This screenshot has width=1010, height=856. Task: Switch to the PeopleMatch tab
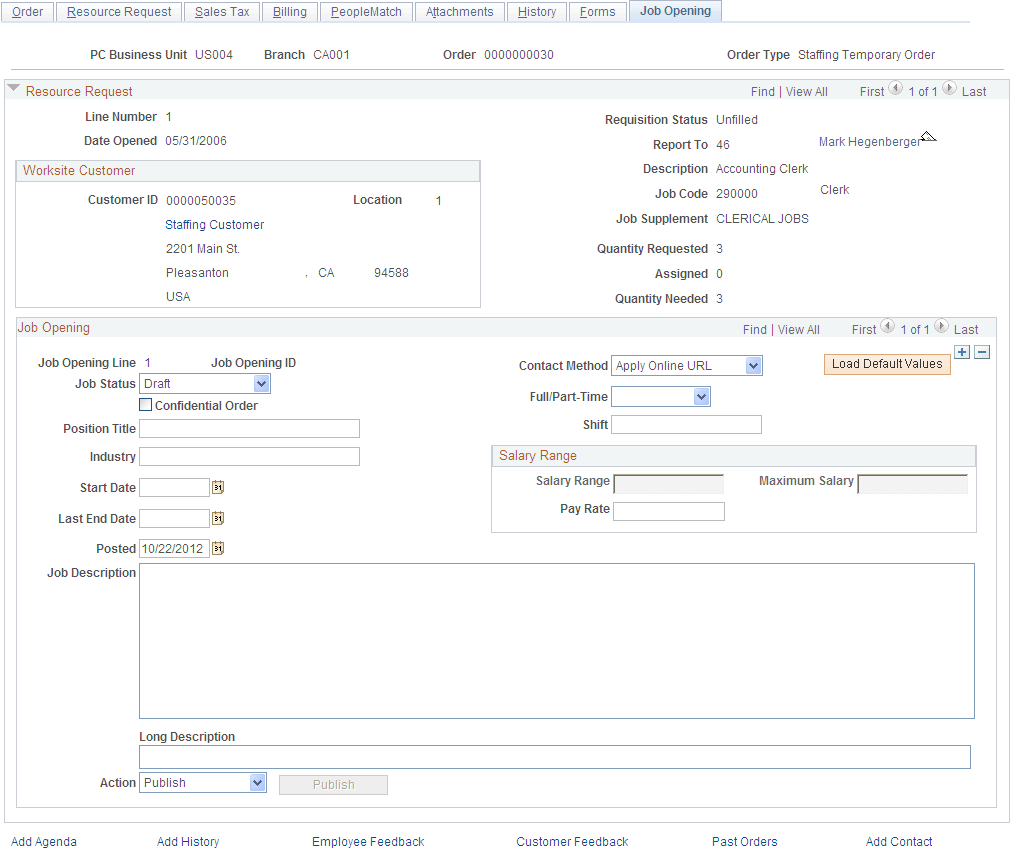click(x=366, y=12)
